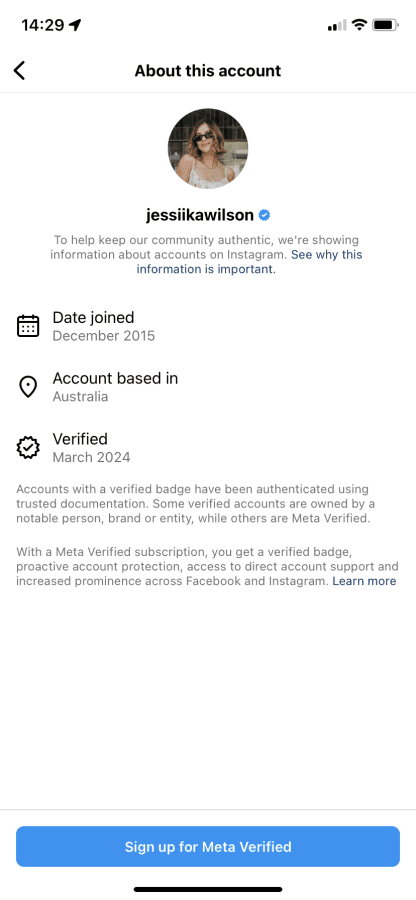The width and height of the screenshot is (416, 900).
Task: Select the Verified March 2024 row
Action: pos(208,448)
